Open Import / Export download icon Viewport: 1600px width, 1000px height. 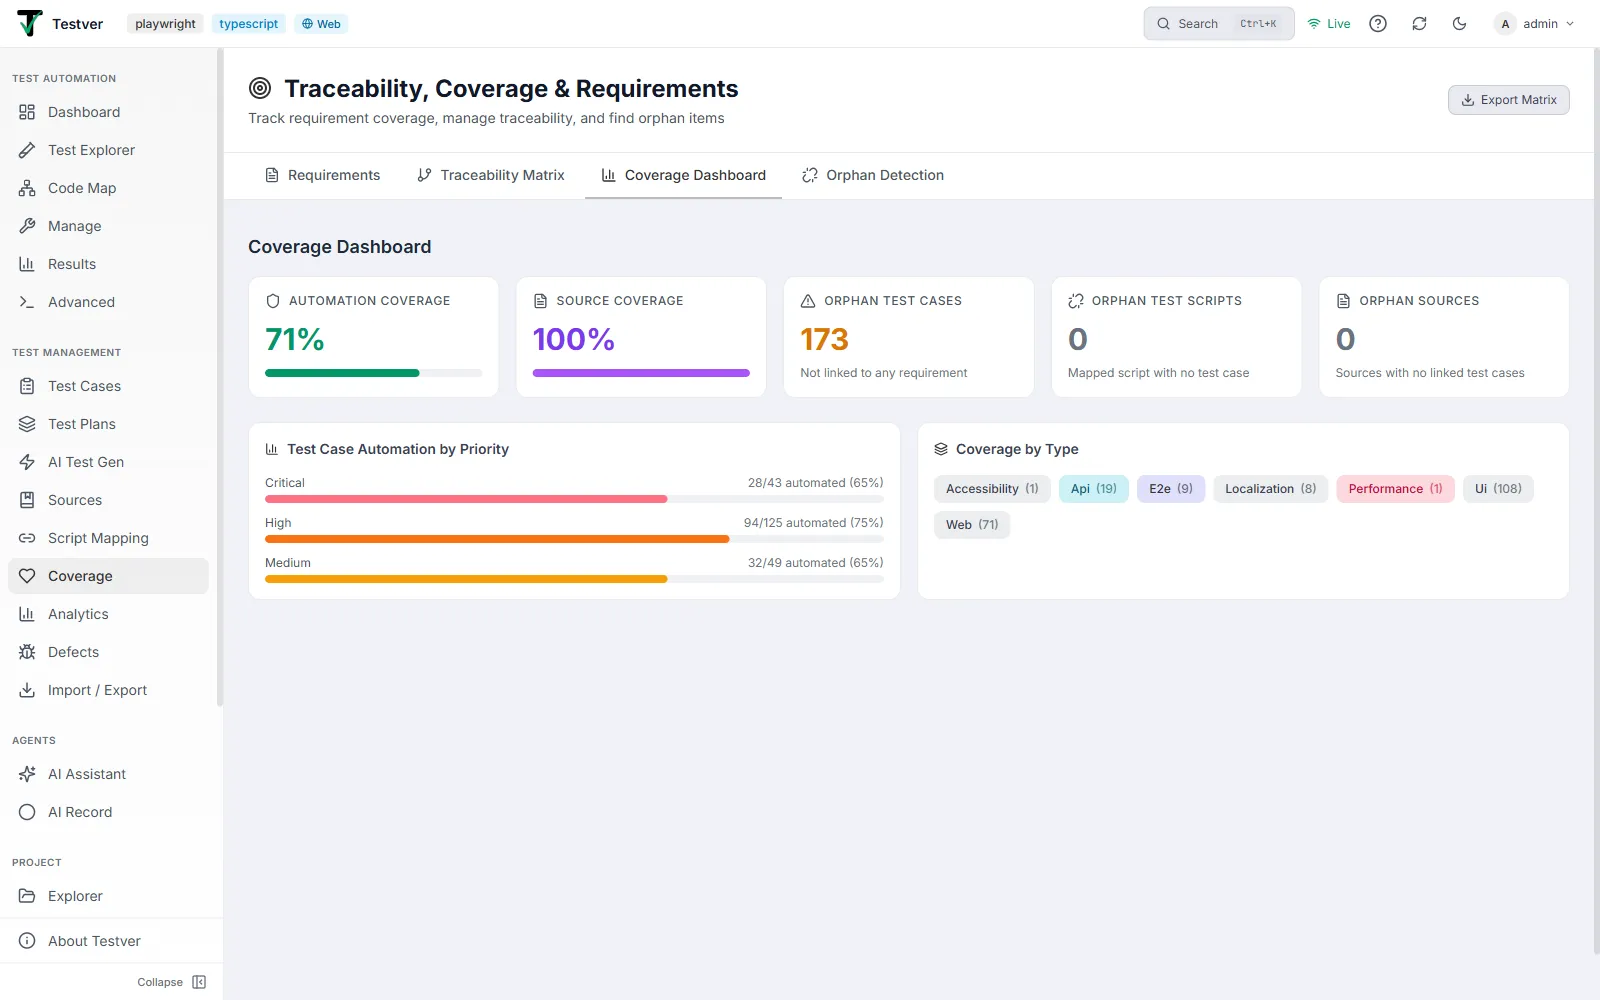(27, 690)
